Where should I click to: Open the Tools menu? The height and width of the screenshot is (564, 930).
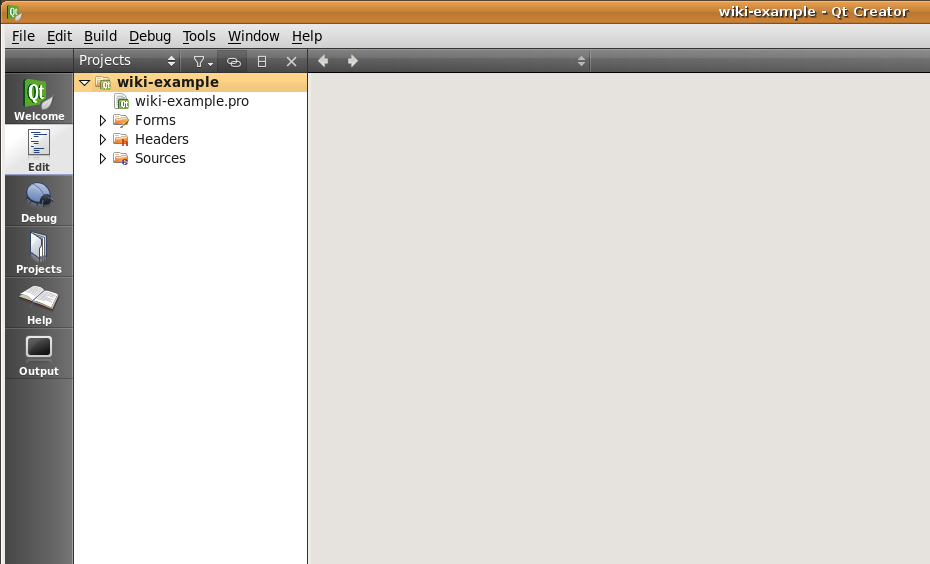tap(199, 36)
